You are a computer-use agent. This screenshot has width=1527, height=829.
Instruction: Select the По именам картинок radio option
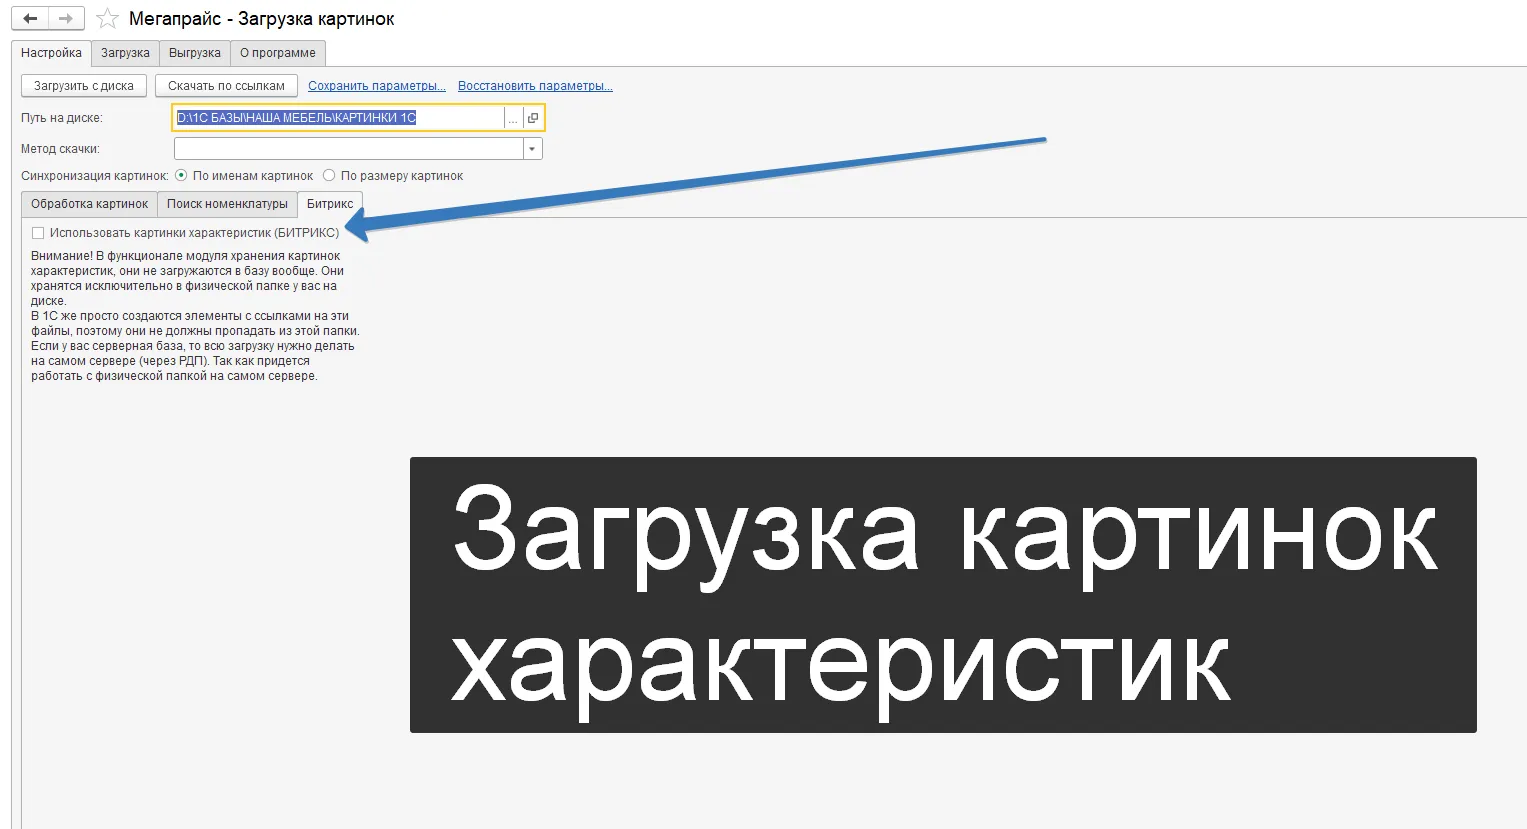coord(181,175)
